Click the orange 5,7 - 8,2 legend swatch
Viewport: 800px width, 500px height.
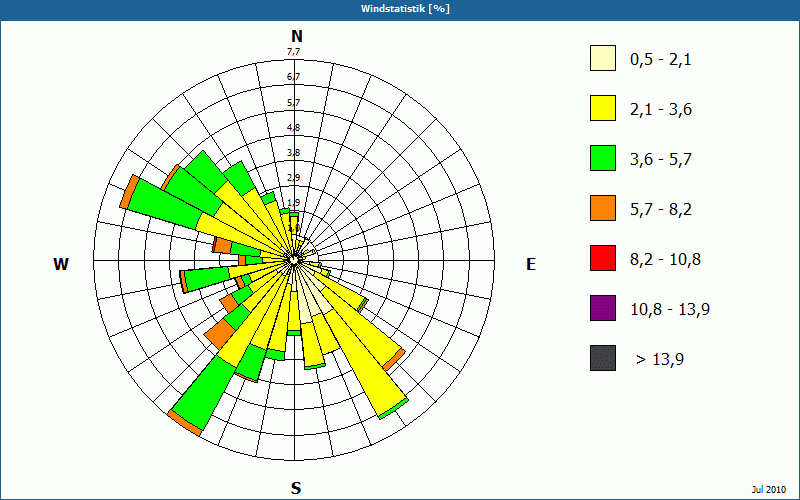pyautogui.click(x=603, y=208)
